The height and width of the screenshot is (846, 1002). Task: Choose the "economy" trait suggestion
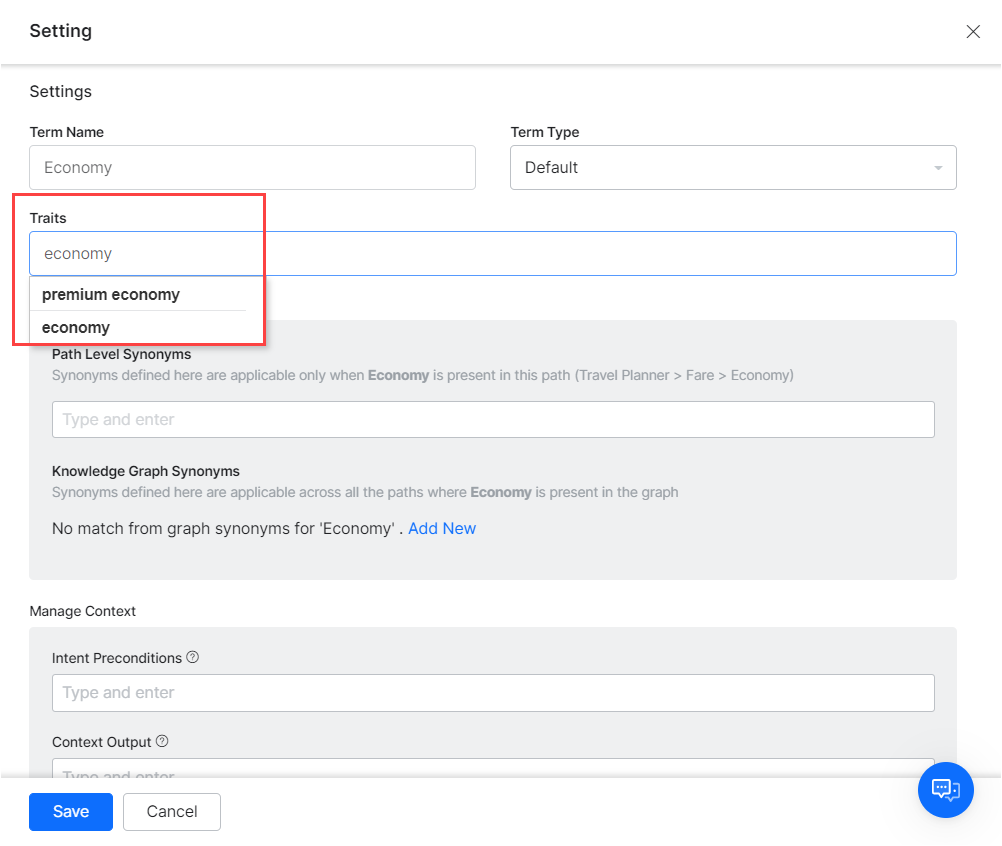click(x=76, y=328)
